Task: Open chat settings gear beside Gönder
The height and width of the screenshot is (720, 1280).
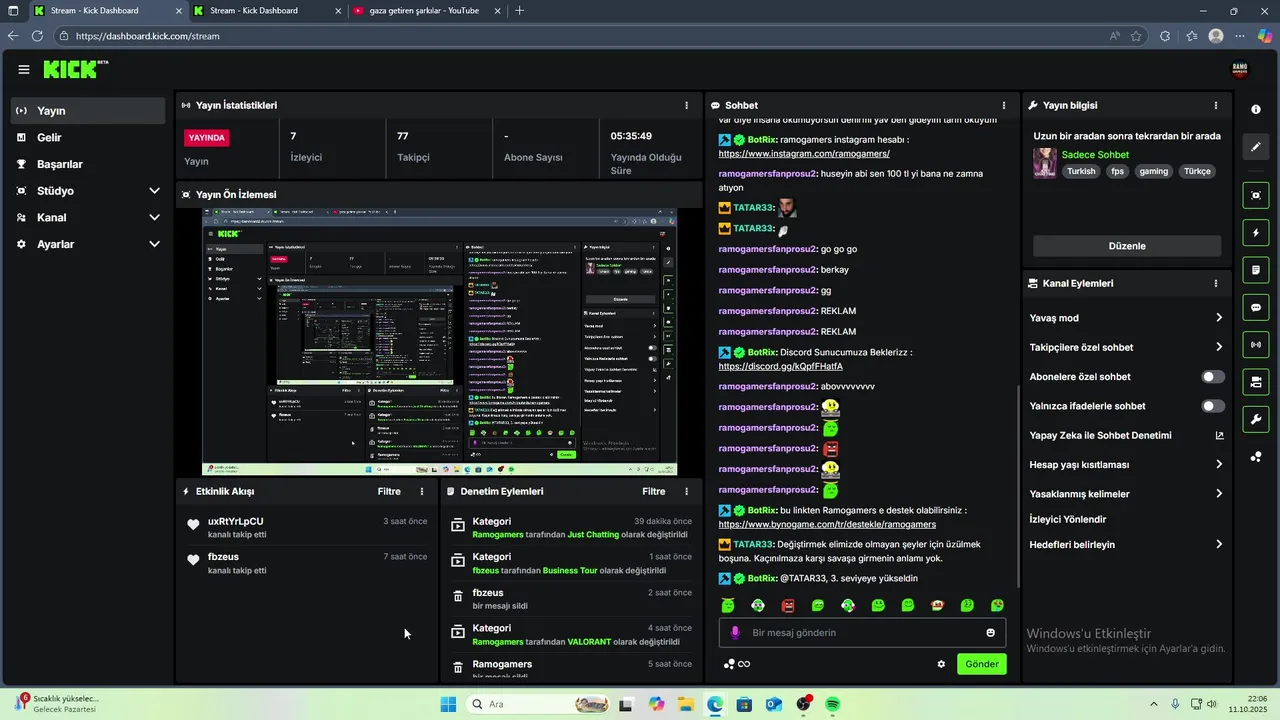Action: pos(941,664)
